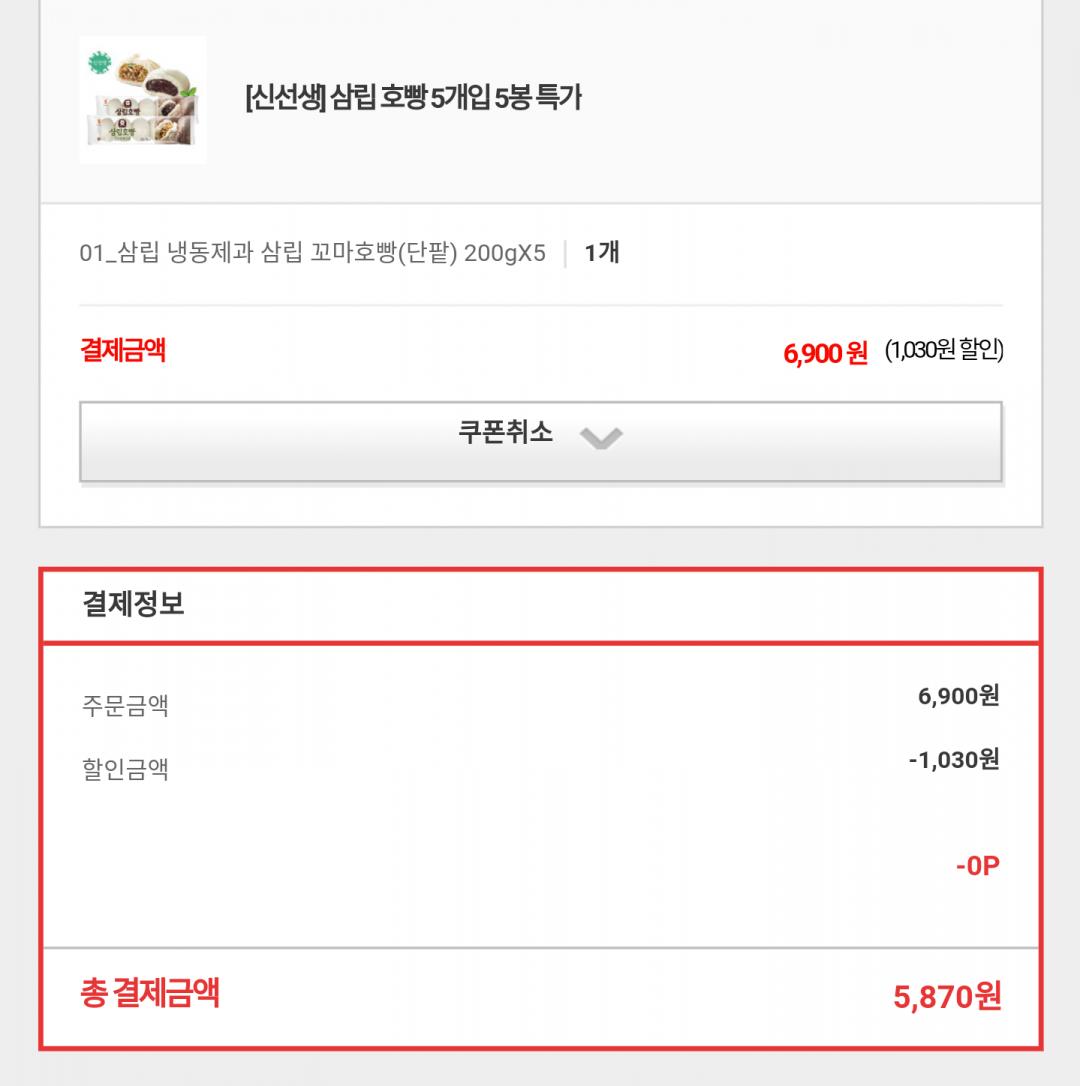Click the (1,030원 할인) discount note
1080x1086 pixels.
click(944, 351)
